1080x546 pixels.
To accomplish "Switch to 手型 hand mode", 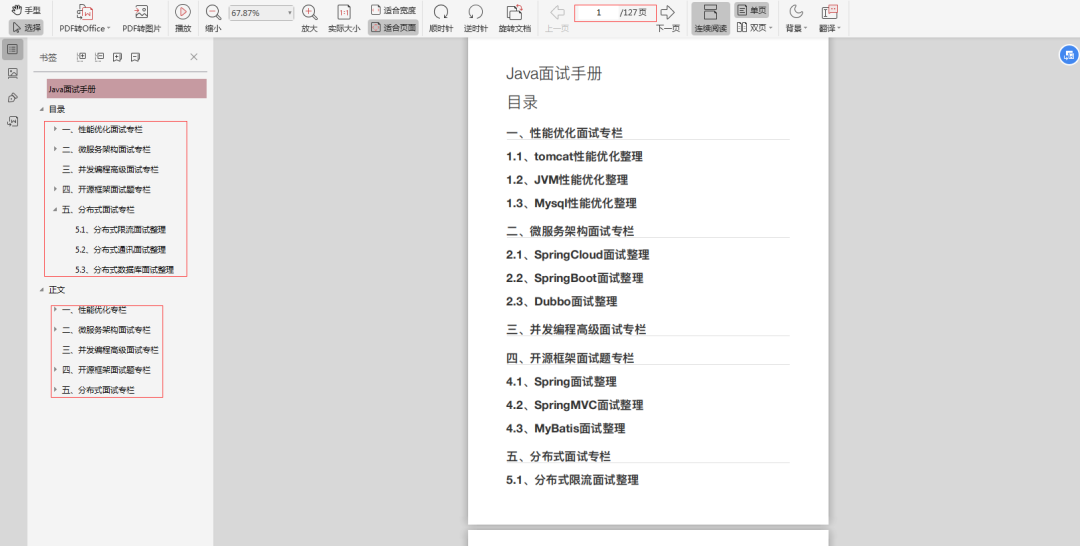I will click(26, 10).
